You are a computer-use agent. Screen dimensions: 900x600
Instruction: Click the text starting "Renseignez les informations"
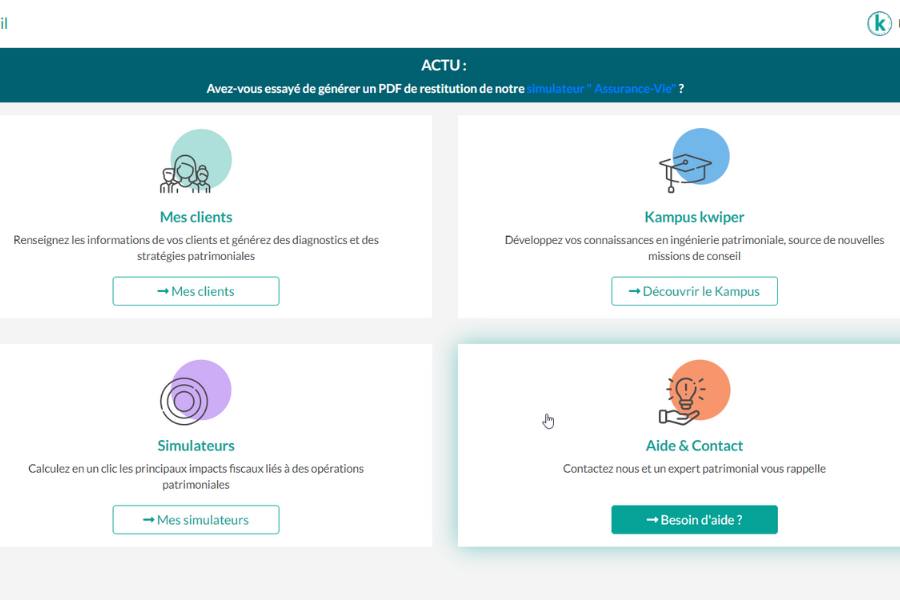pos(196,247)
